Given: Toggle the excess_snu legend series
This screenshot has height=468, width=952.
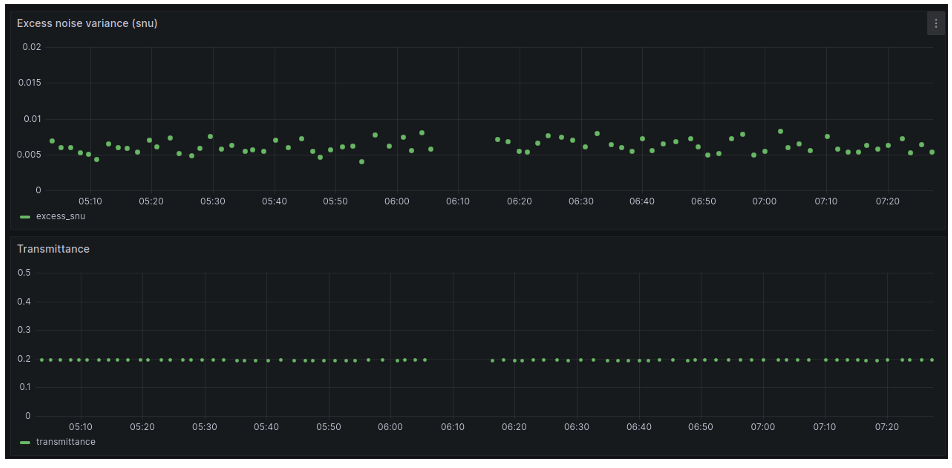Looking at the screenshot, I should [61, 216].
